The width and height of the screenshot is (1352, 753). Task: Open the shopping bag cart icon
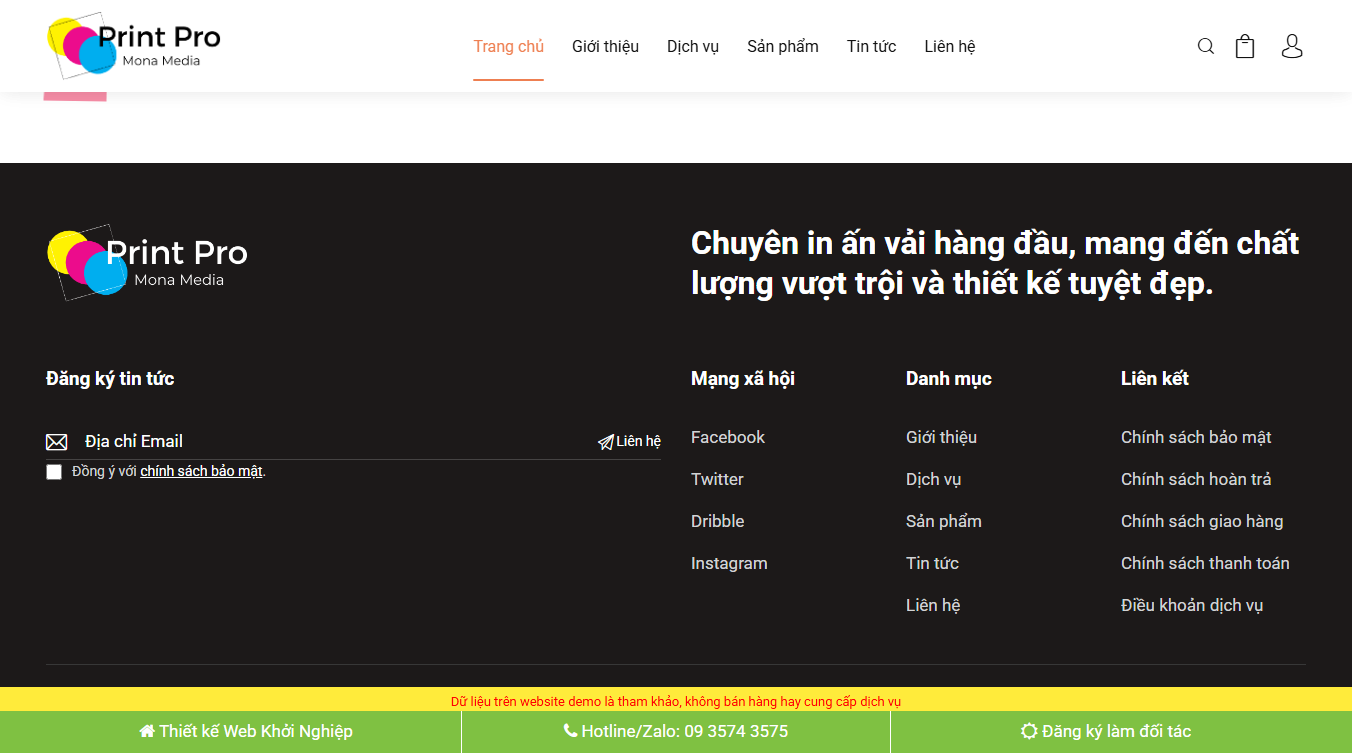coord(1245,46)
